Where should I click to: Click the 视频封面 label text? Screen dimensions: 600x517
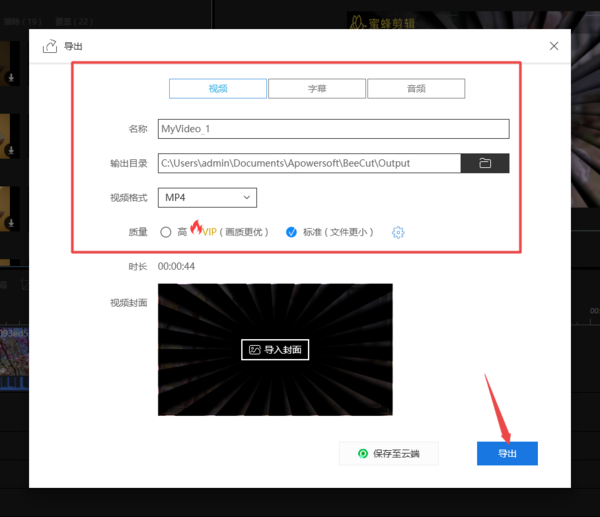tap(129, 303)
